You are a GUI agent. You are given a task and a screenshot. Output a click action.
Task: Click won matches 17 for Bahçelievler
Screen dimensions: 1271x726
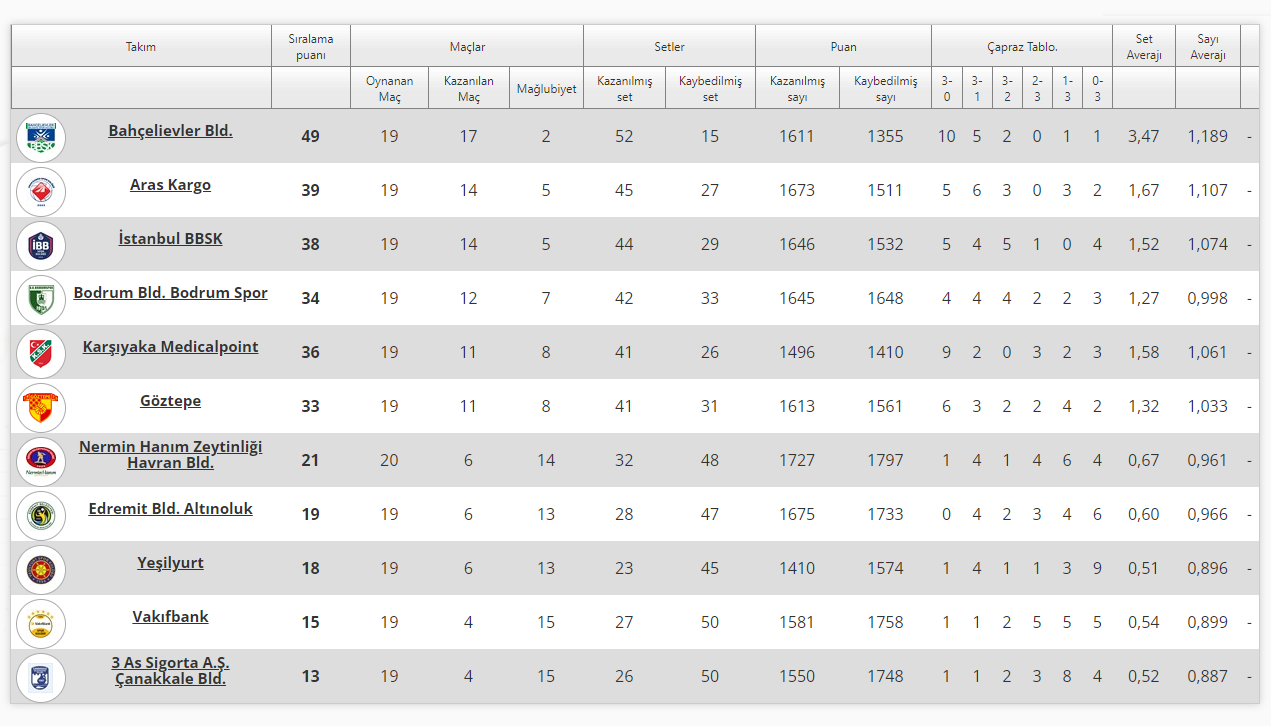tap(469, 136)
